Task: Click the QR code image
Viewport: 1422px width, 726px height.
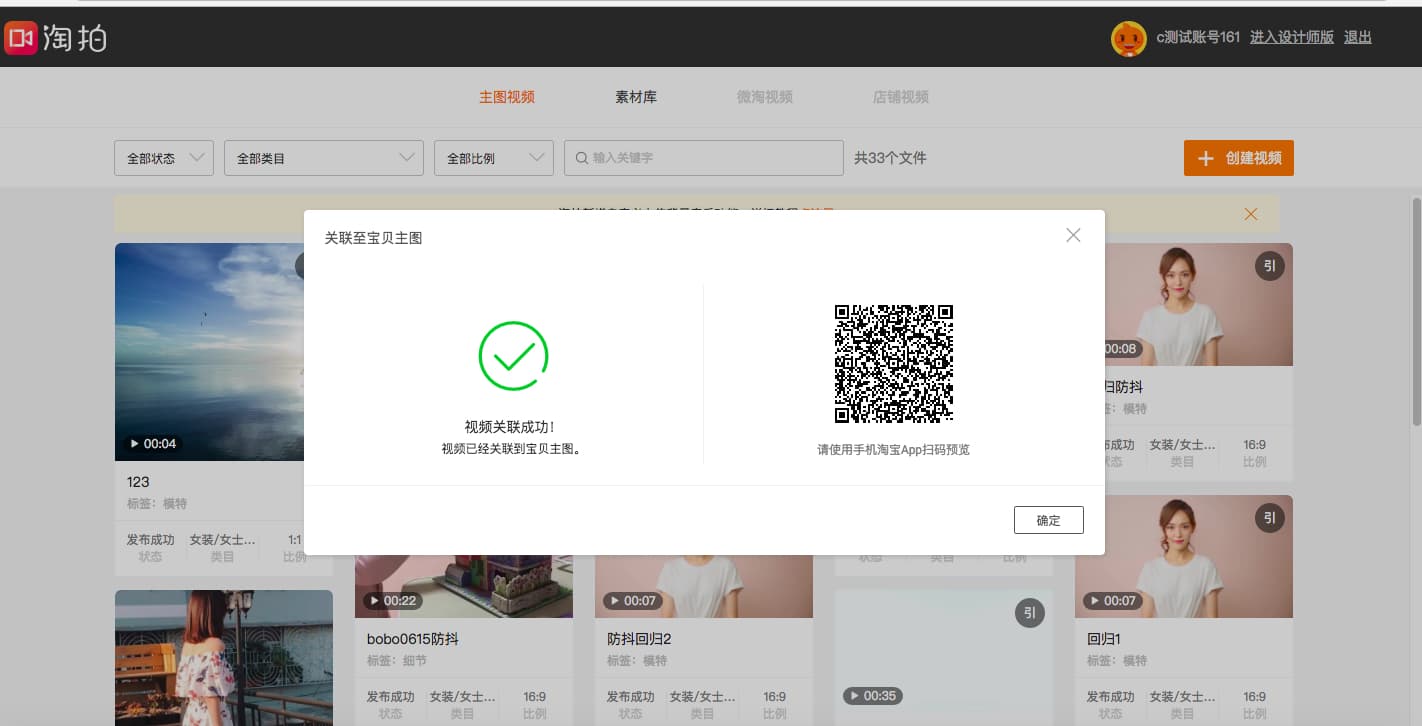Action: pos(894,364)
